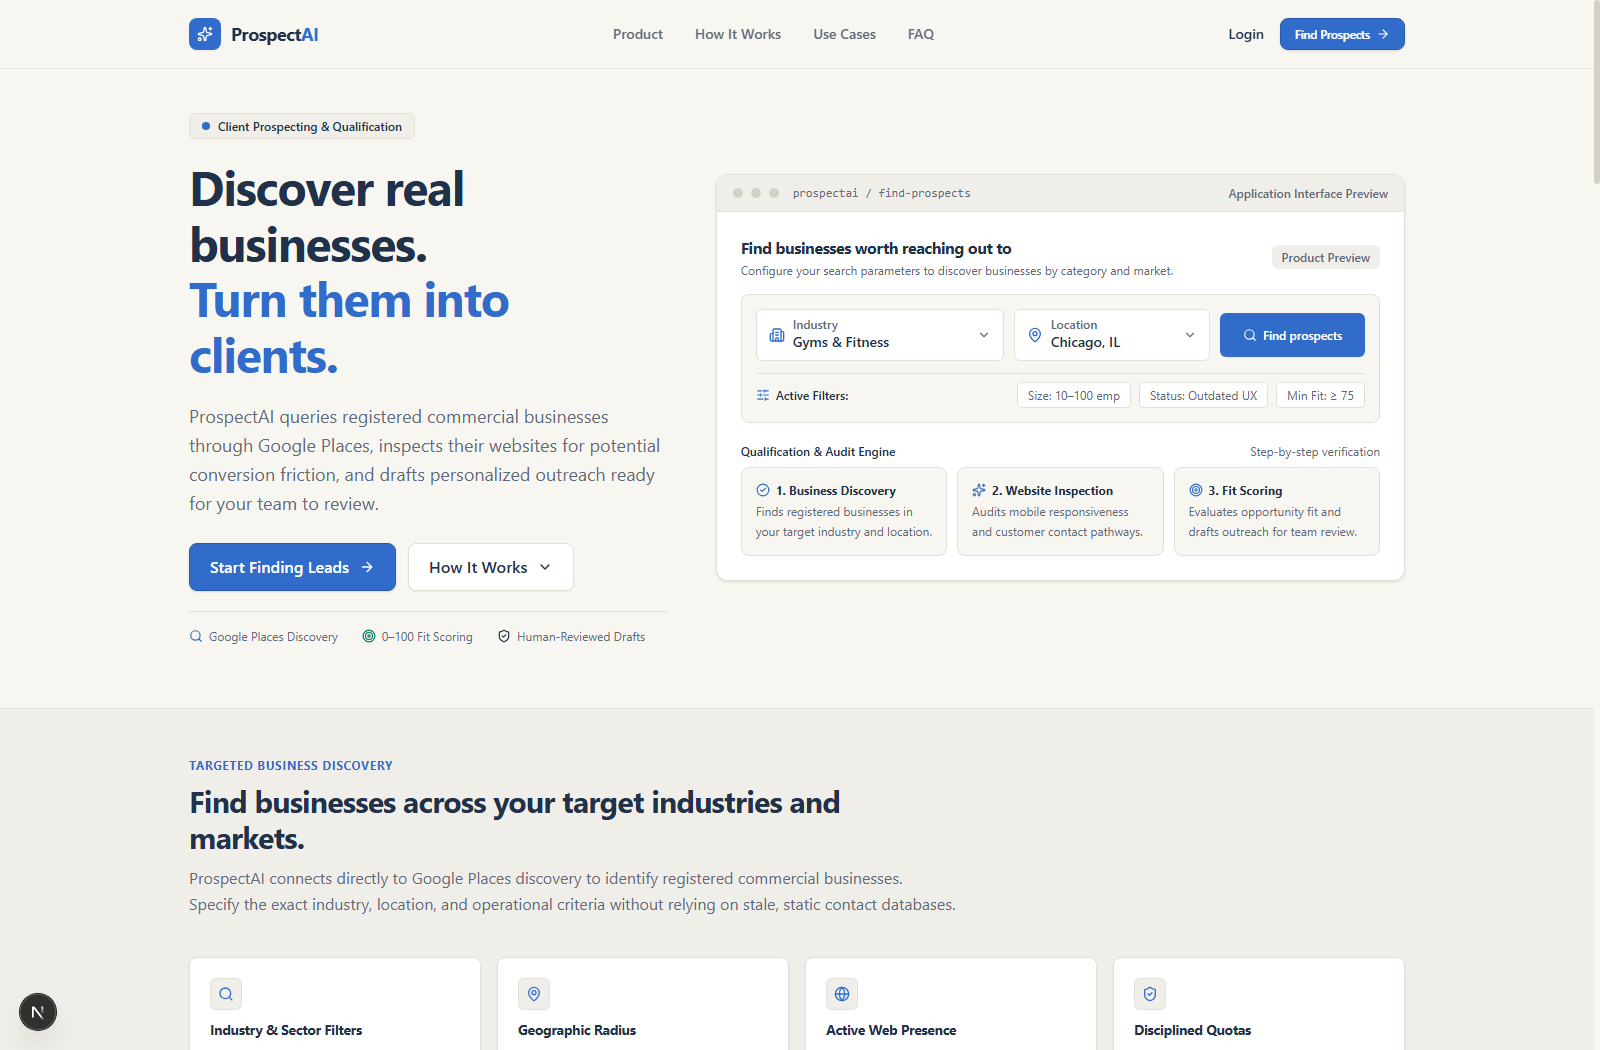Click the target icon next to 0–100 Fit Scoring
Screen dimensions: 1600x1050
point(369,636)
